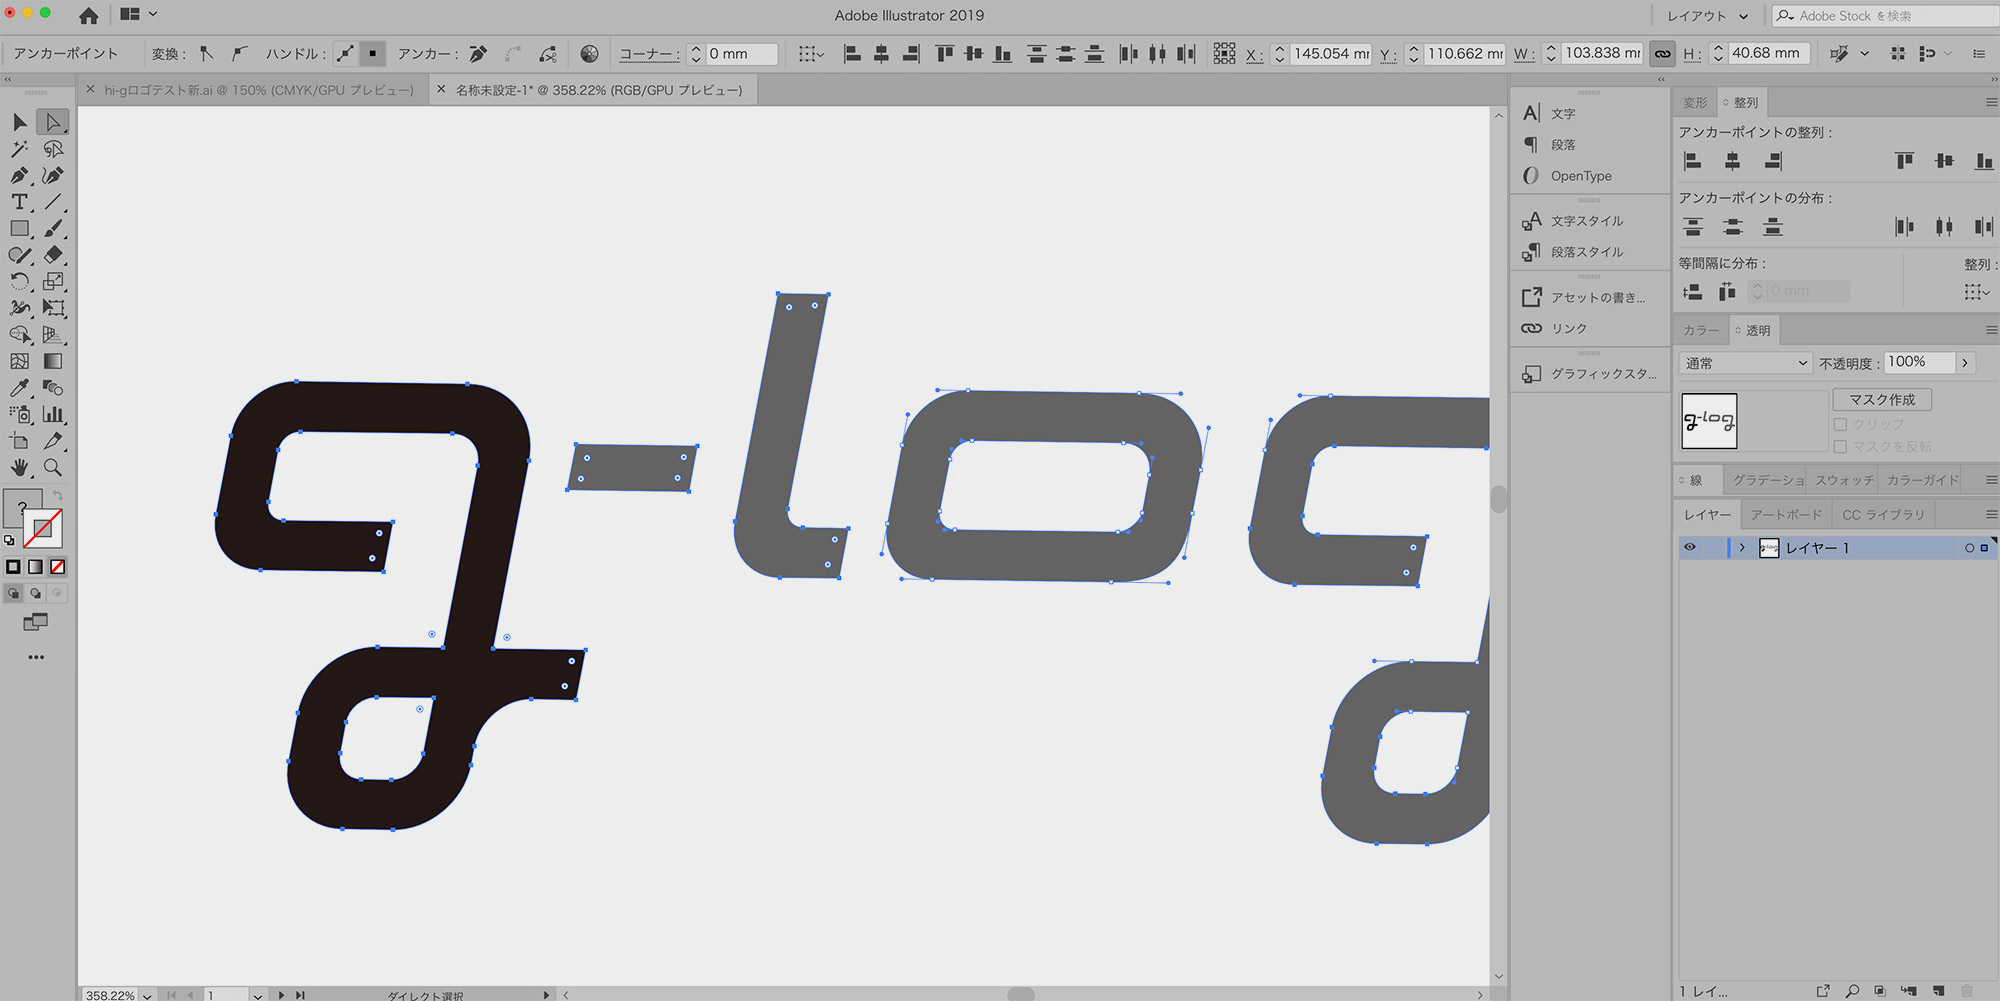
Task: Open the arrange documents dropdown
Action: coord(138,15)
